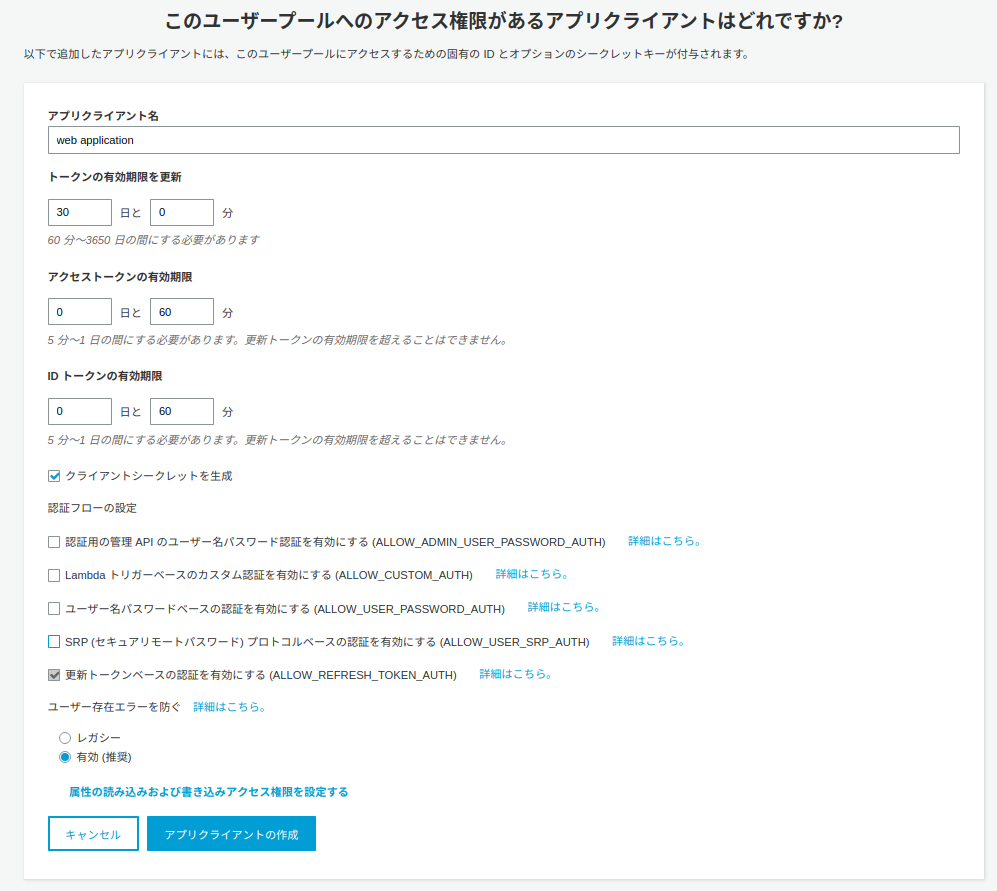Select レガシー radio option
997x891 pixels.
point(65,737)
